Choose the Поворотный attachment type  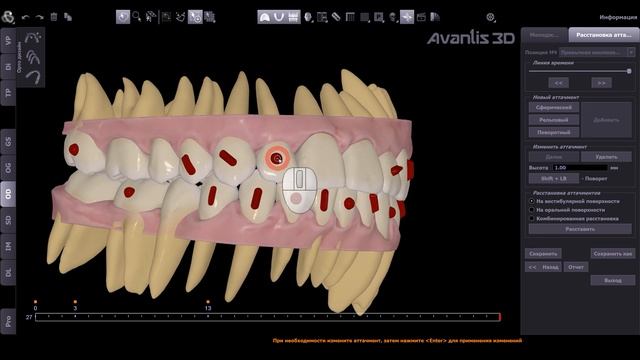coord(554,132)
